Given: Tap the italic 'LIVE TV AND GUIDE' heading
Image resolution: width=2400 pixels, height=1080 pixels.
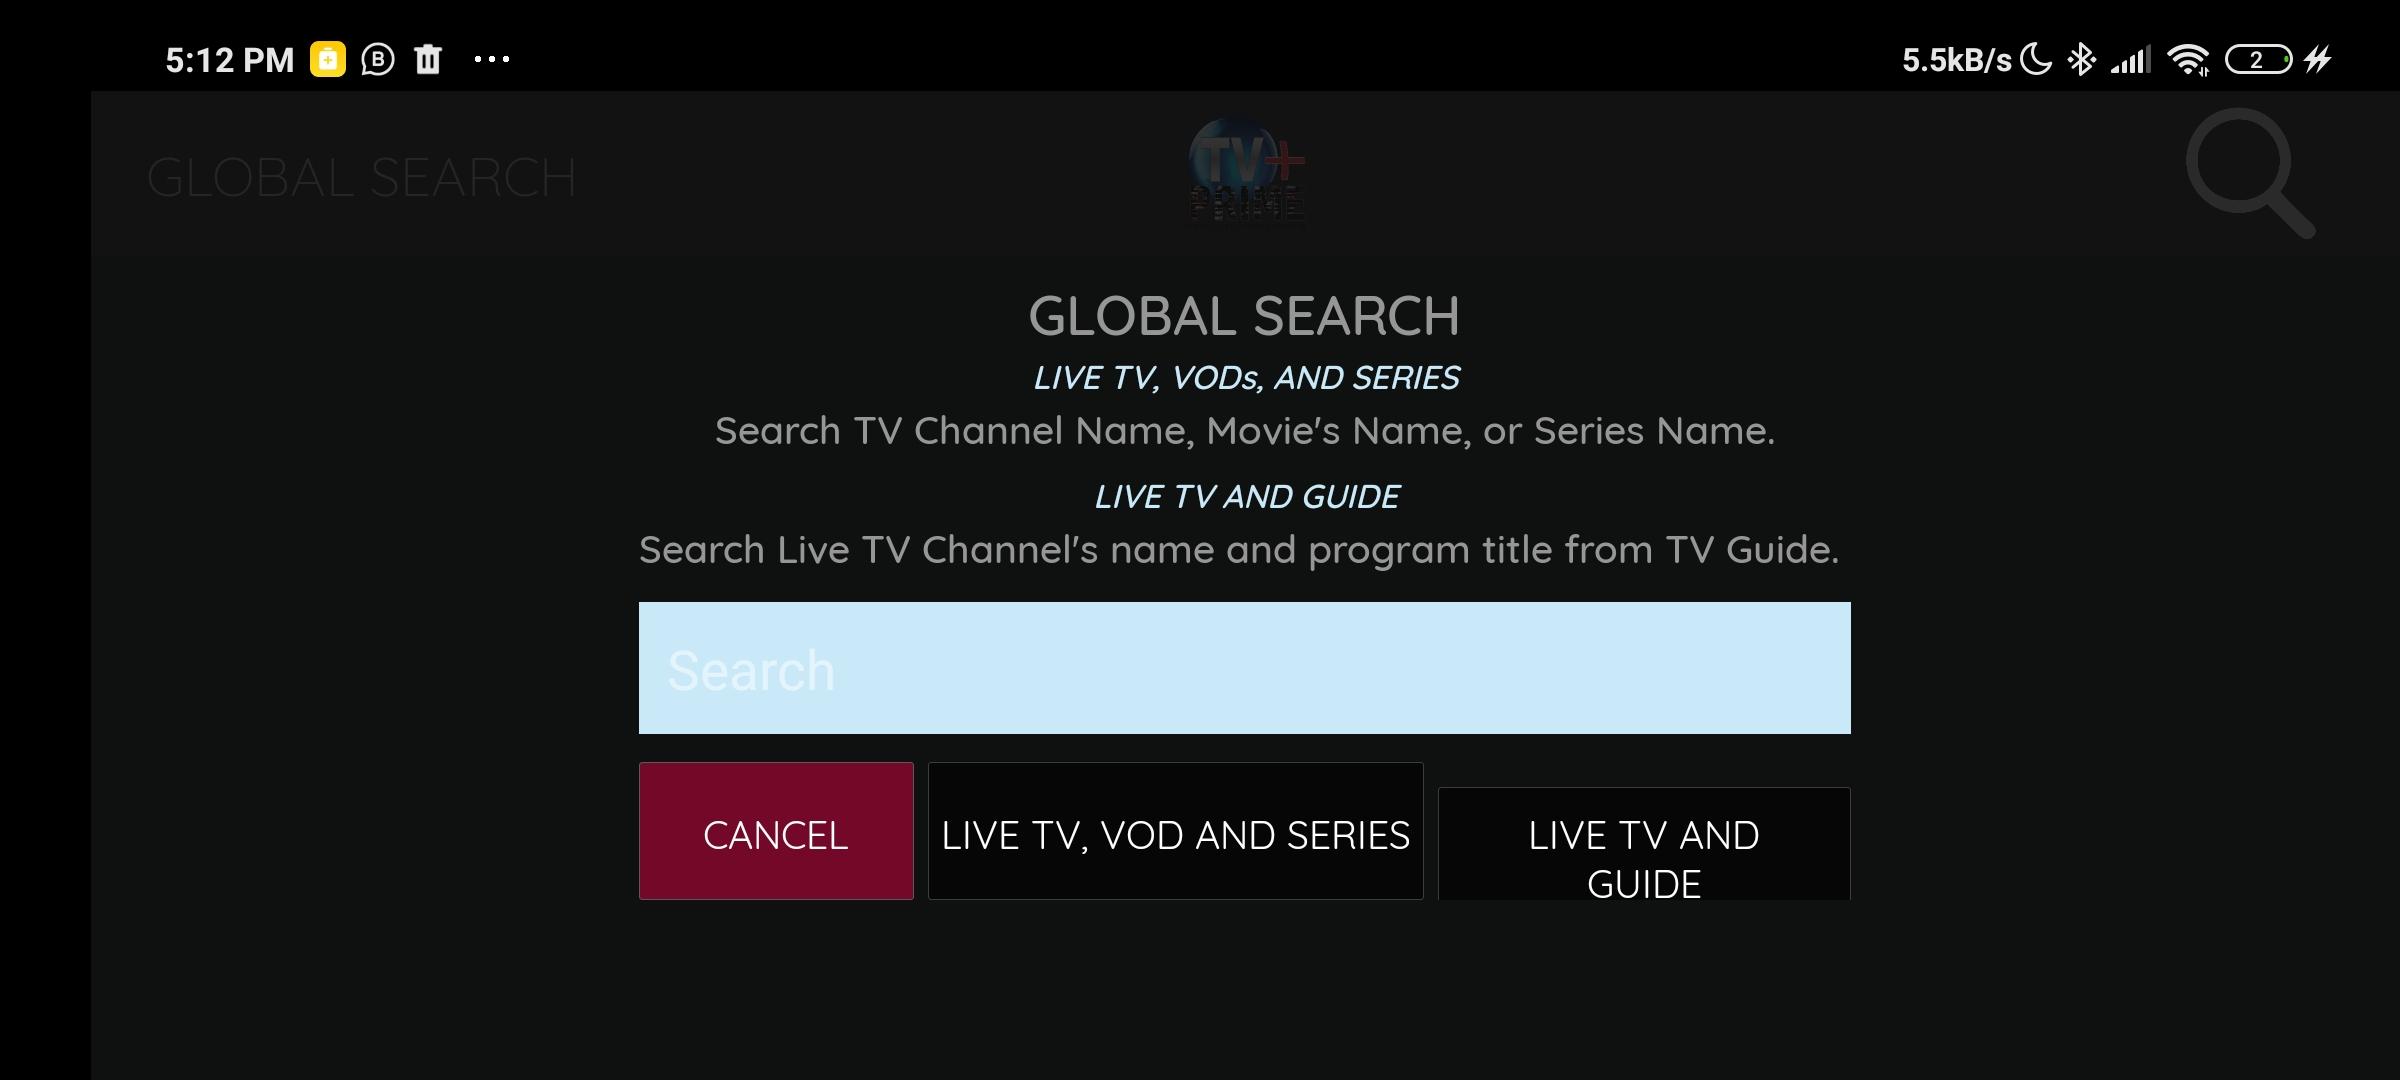Looking at the screenshot, I should tap(1246, 497).
